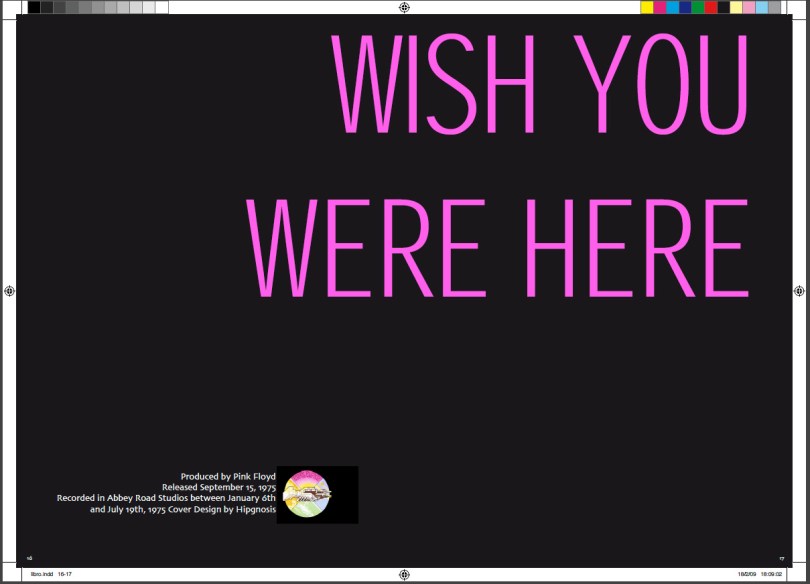Click the pink "WISH YOU" headline text
This screenshot has height=584, width=810.
pyautogui.click(x=540, y=85)
